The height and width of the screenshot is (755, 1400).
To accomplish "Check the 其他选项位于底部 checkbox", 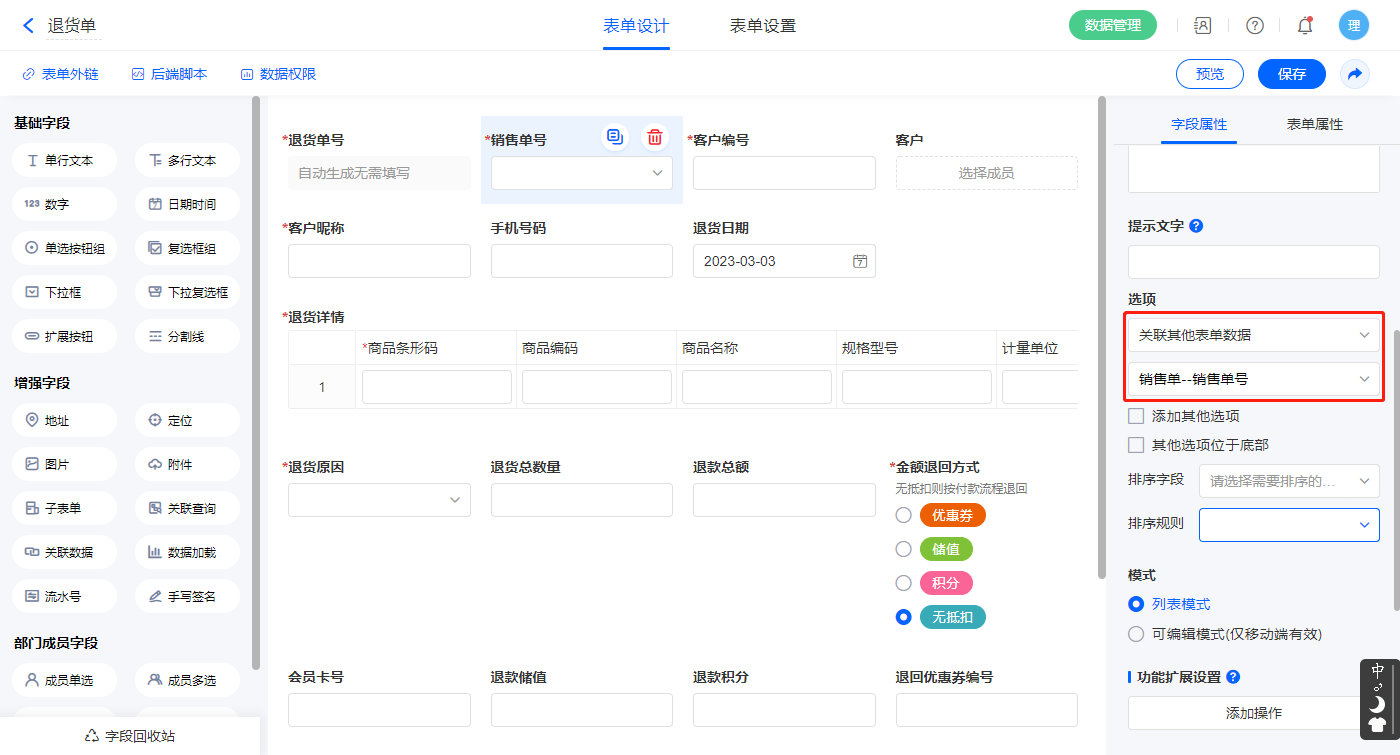I will [1136, 445].
